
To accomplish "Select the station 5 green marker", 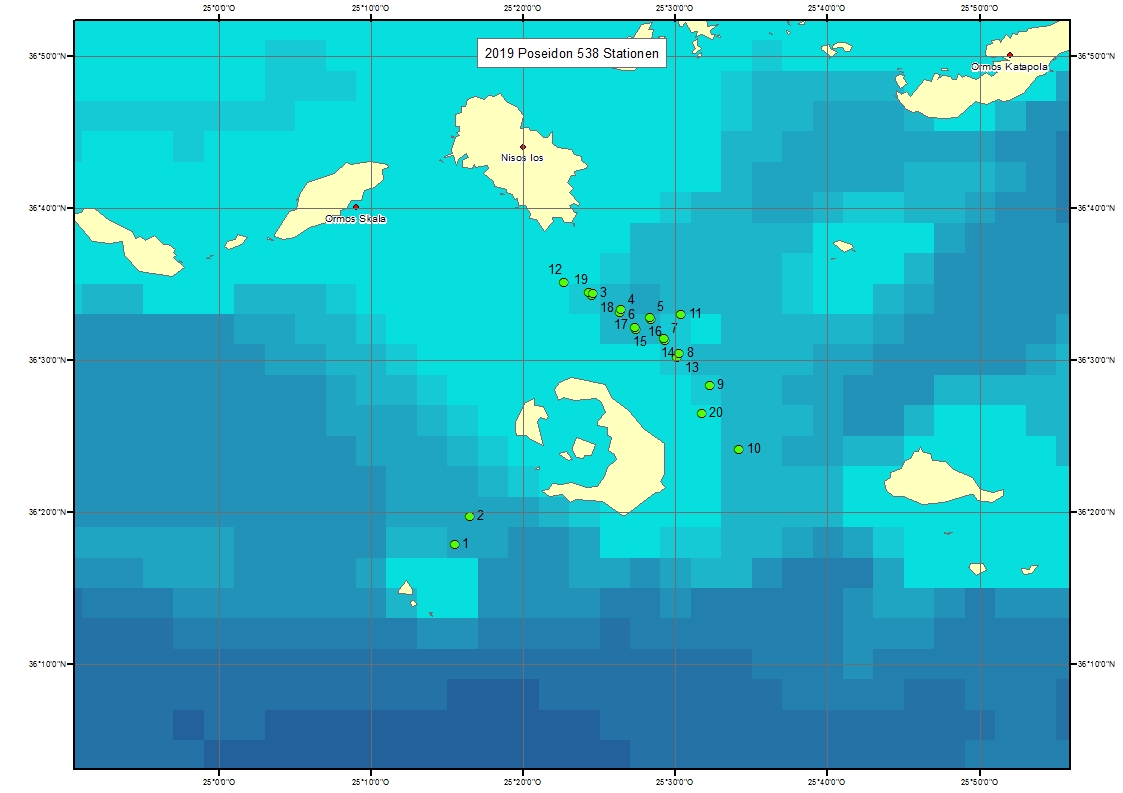I will click(x=650, y=317).
